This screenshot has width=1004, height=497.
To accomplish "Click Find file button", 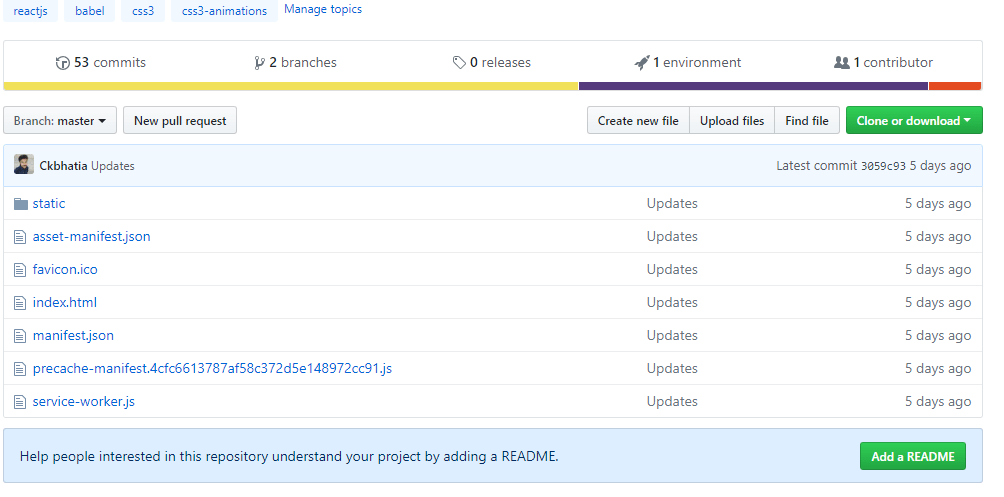I will click(x=807, y=120).
